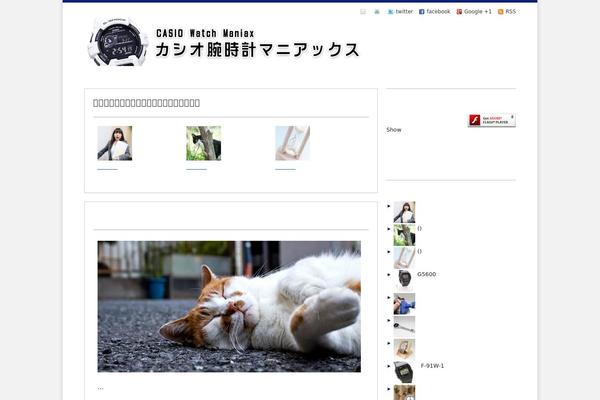This screenshot has width=600, height=400.
Task: Click the hourglass thumbnail in the sidebar list
Action: 404,258
